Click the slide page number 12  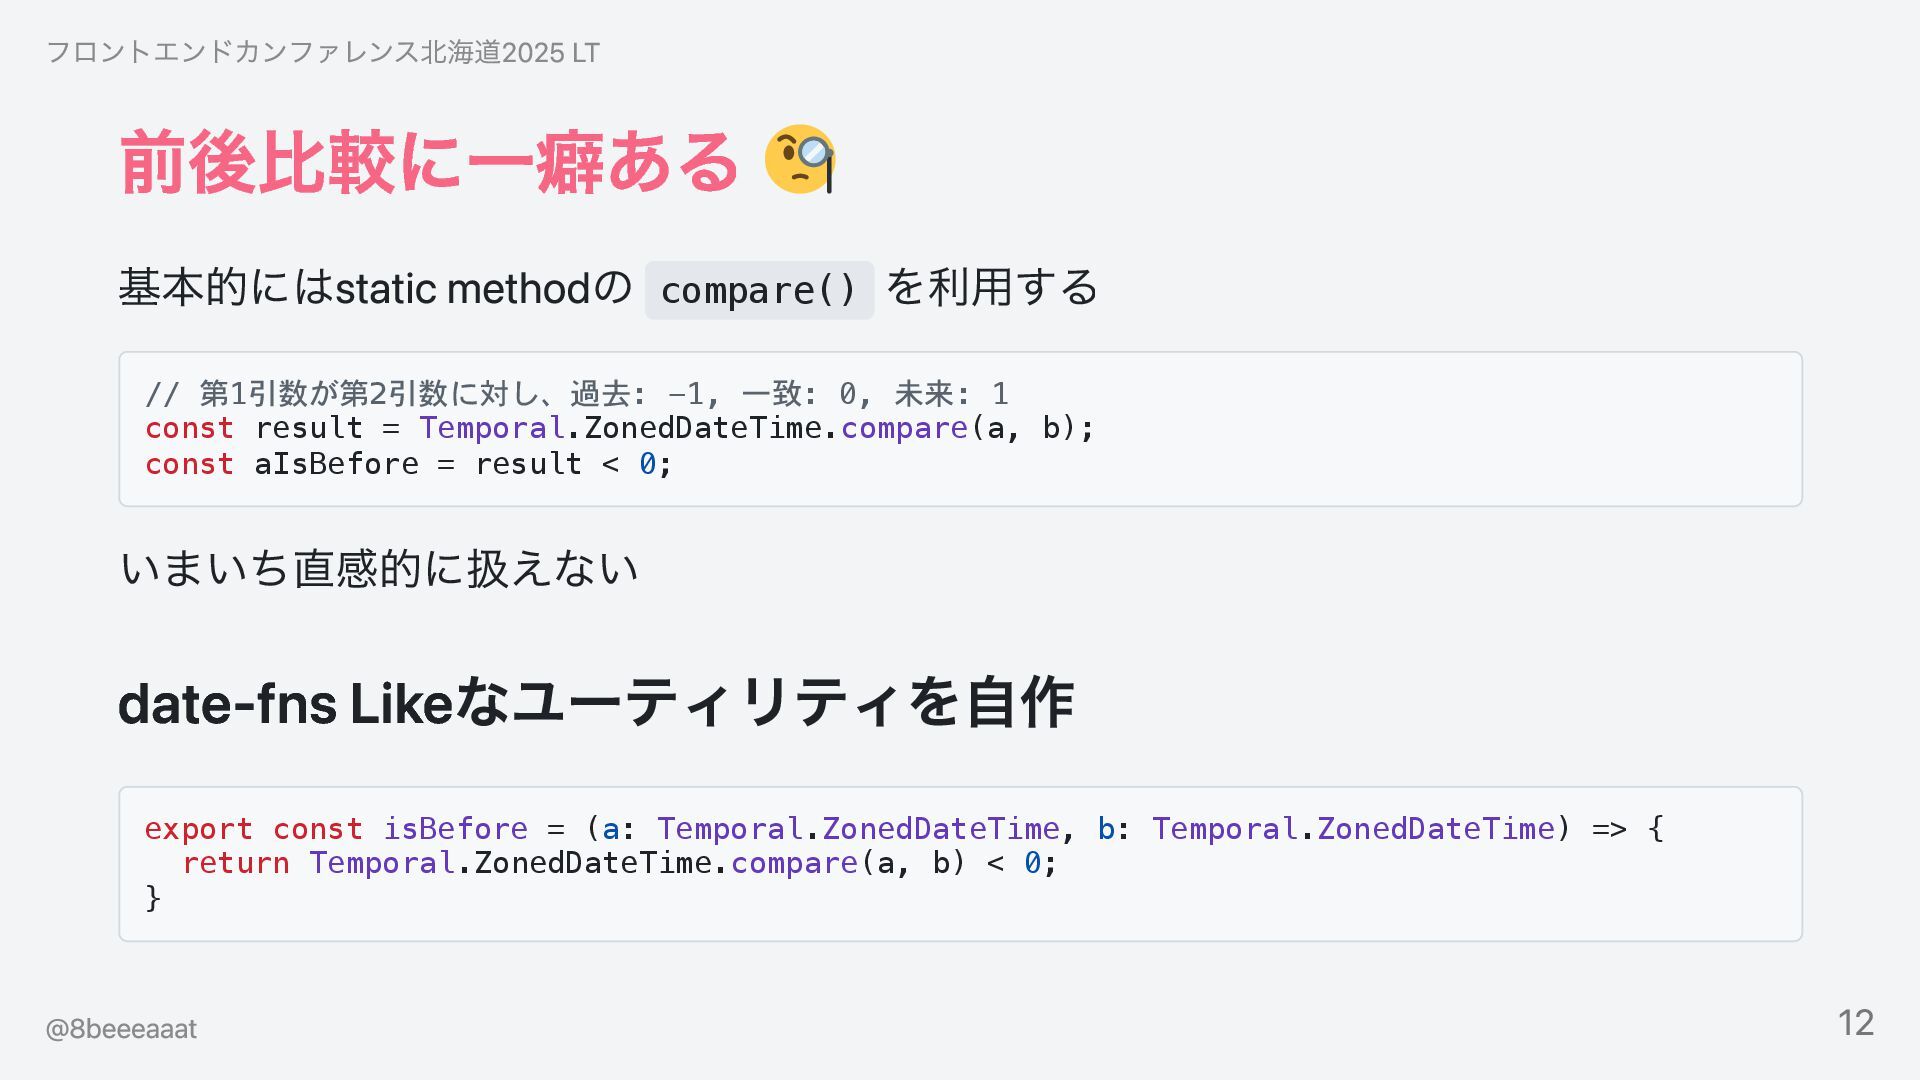coord(1855,1023)
